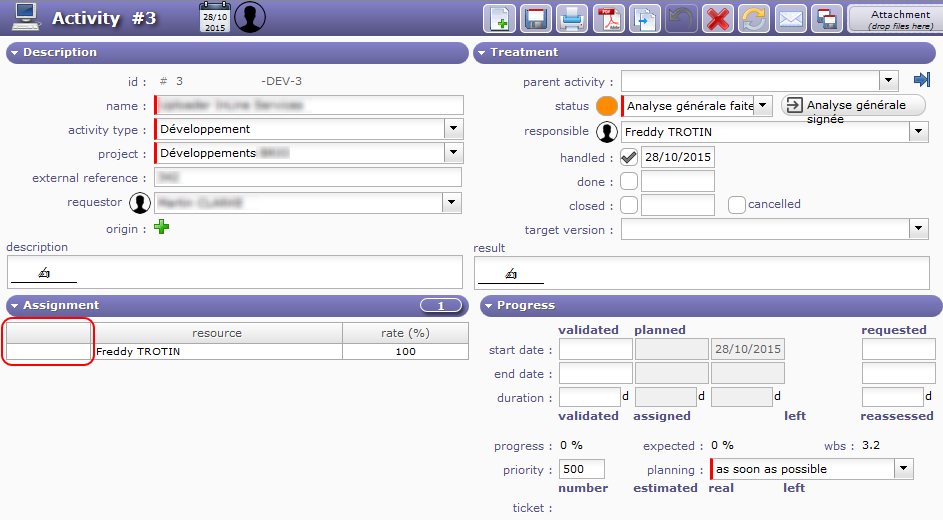Expand the responsible dropdown list
Viewport: 943px width, 520px height.
pos(919,131)
